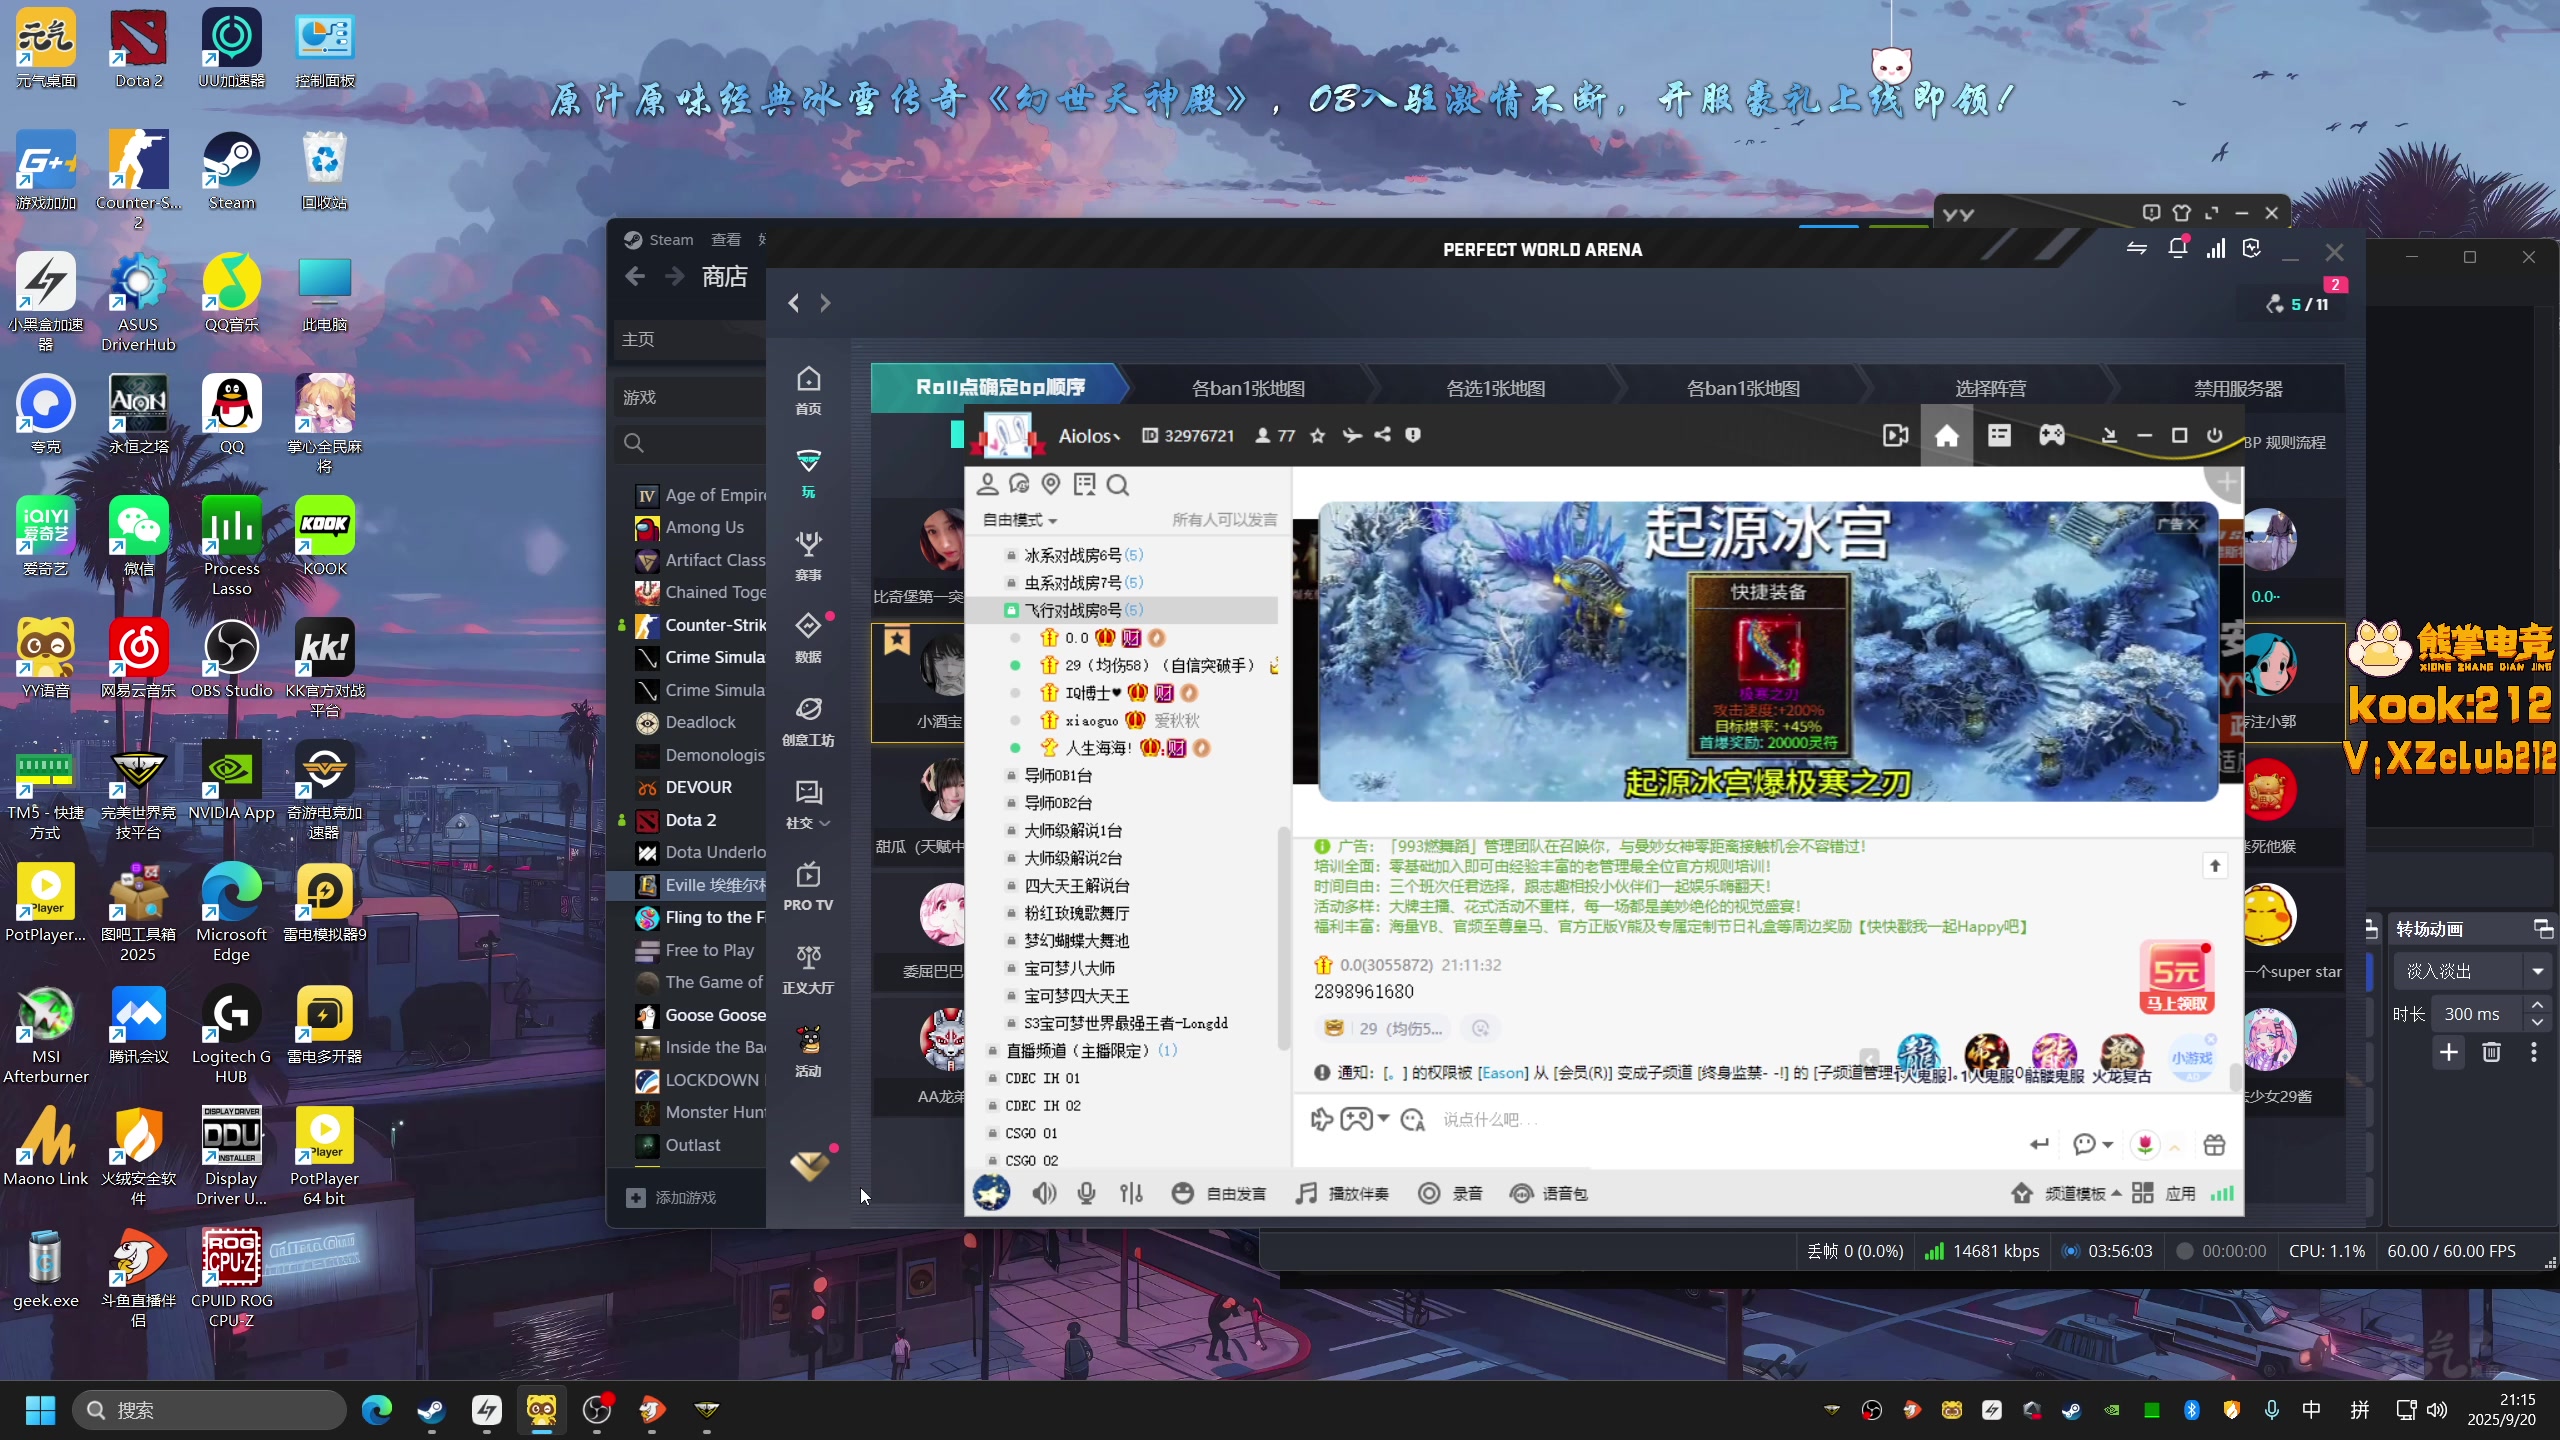2560x1440 pixels.
Task: Click the gift box icon in chat bar
Action: pos(2214,1145)
